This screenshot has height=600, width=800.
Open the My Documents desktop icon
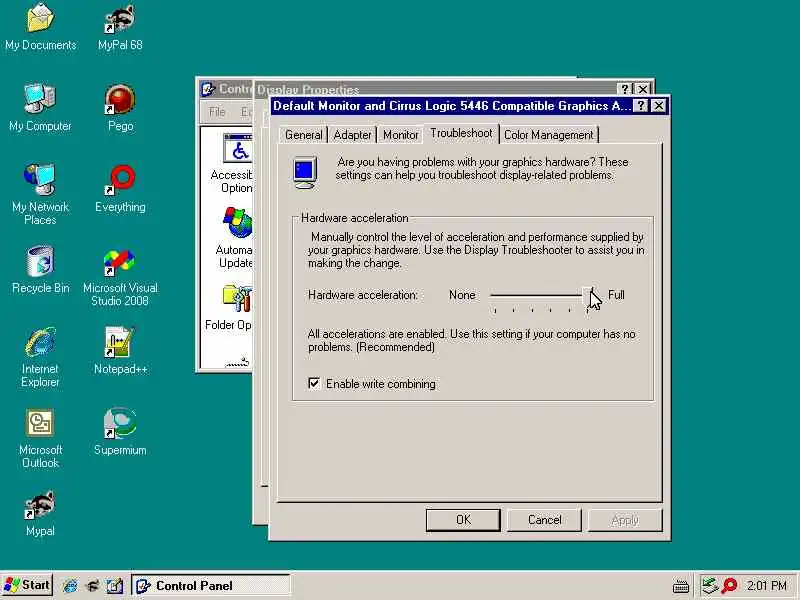click(x=40, y=27)
